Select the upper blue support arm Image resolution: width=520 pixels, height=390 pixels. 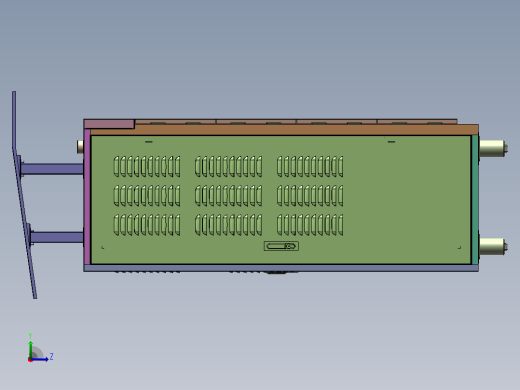click(x=52, y=169)
